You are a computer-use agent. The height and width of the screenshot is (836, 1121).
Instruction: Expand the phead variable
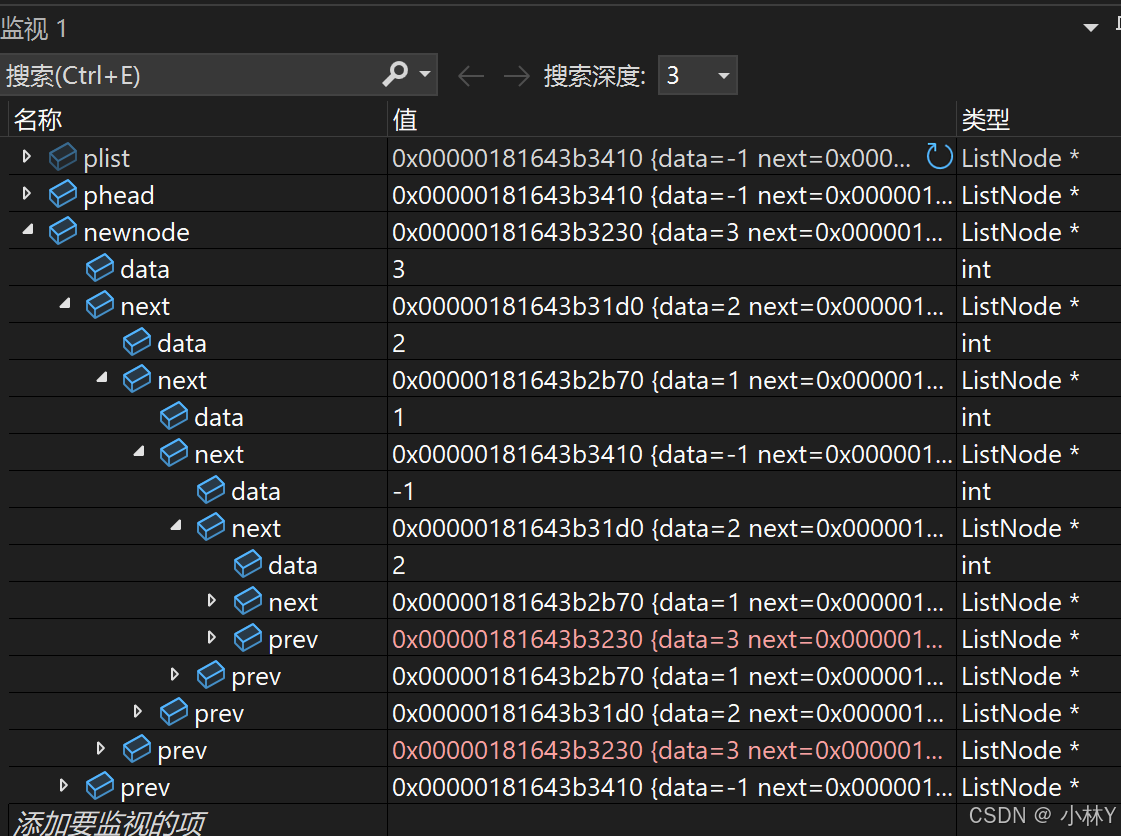26,193
